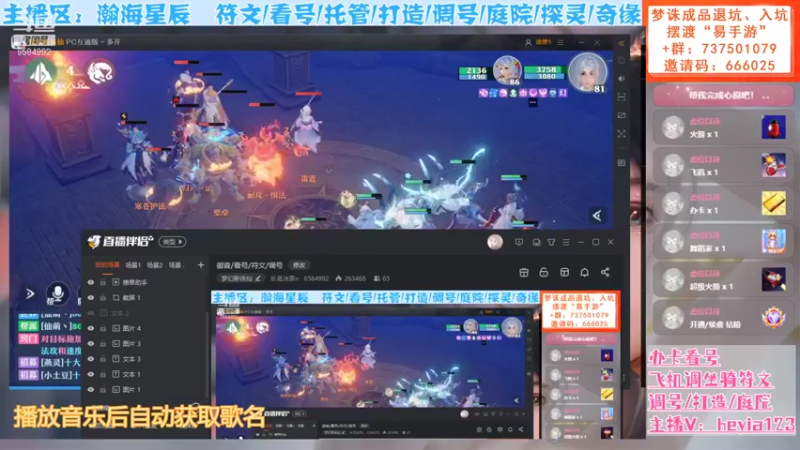Toggle the lock on 榜单助手 source
Viewport: 800px width, 450px height.
point(103,282)
